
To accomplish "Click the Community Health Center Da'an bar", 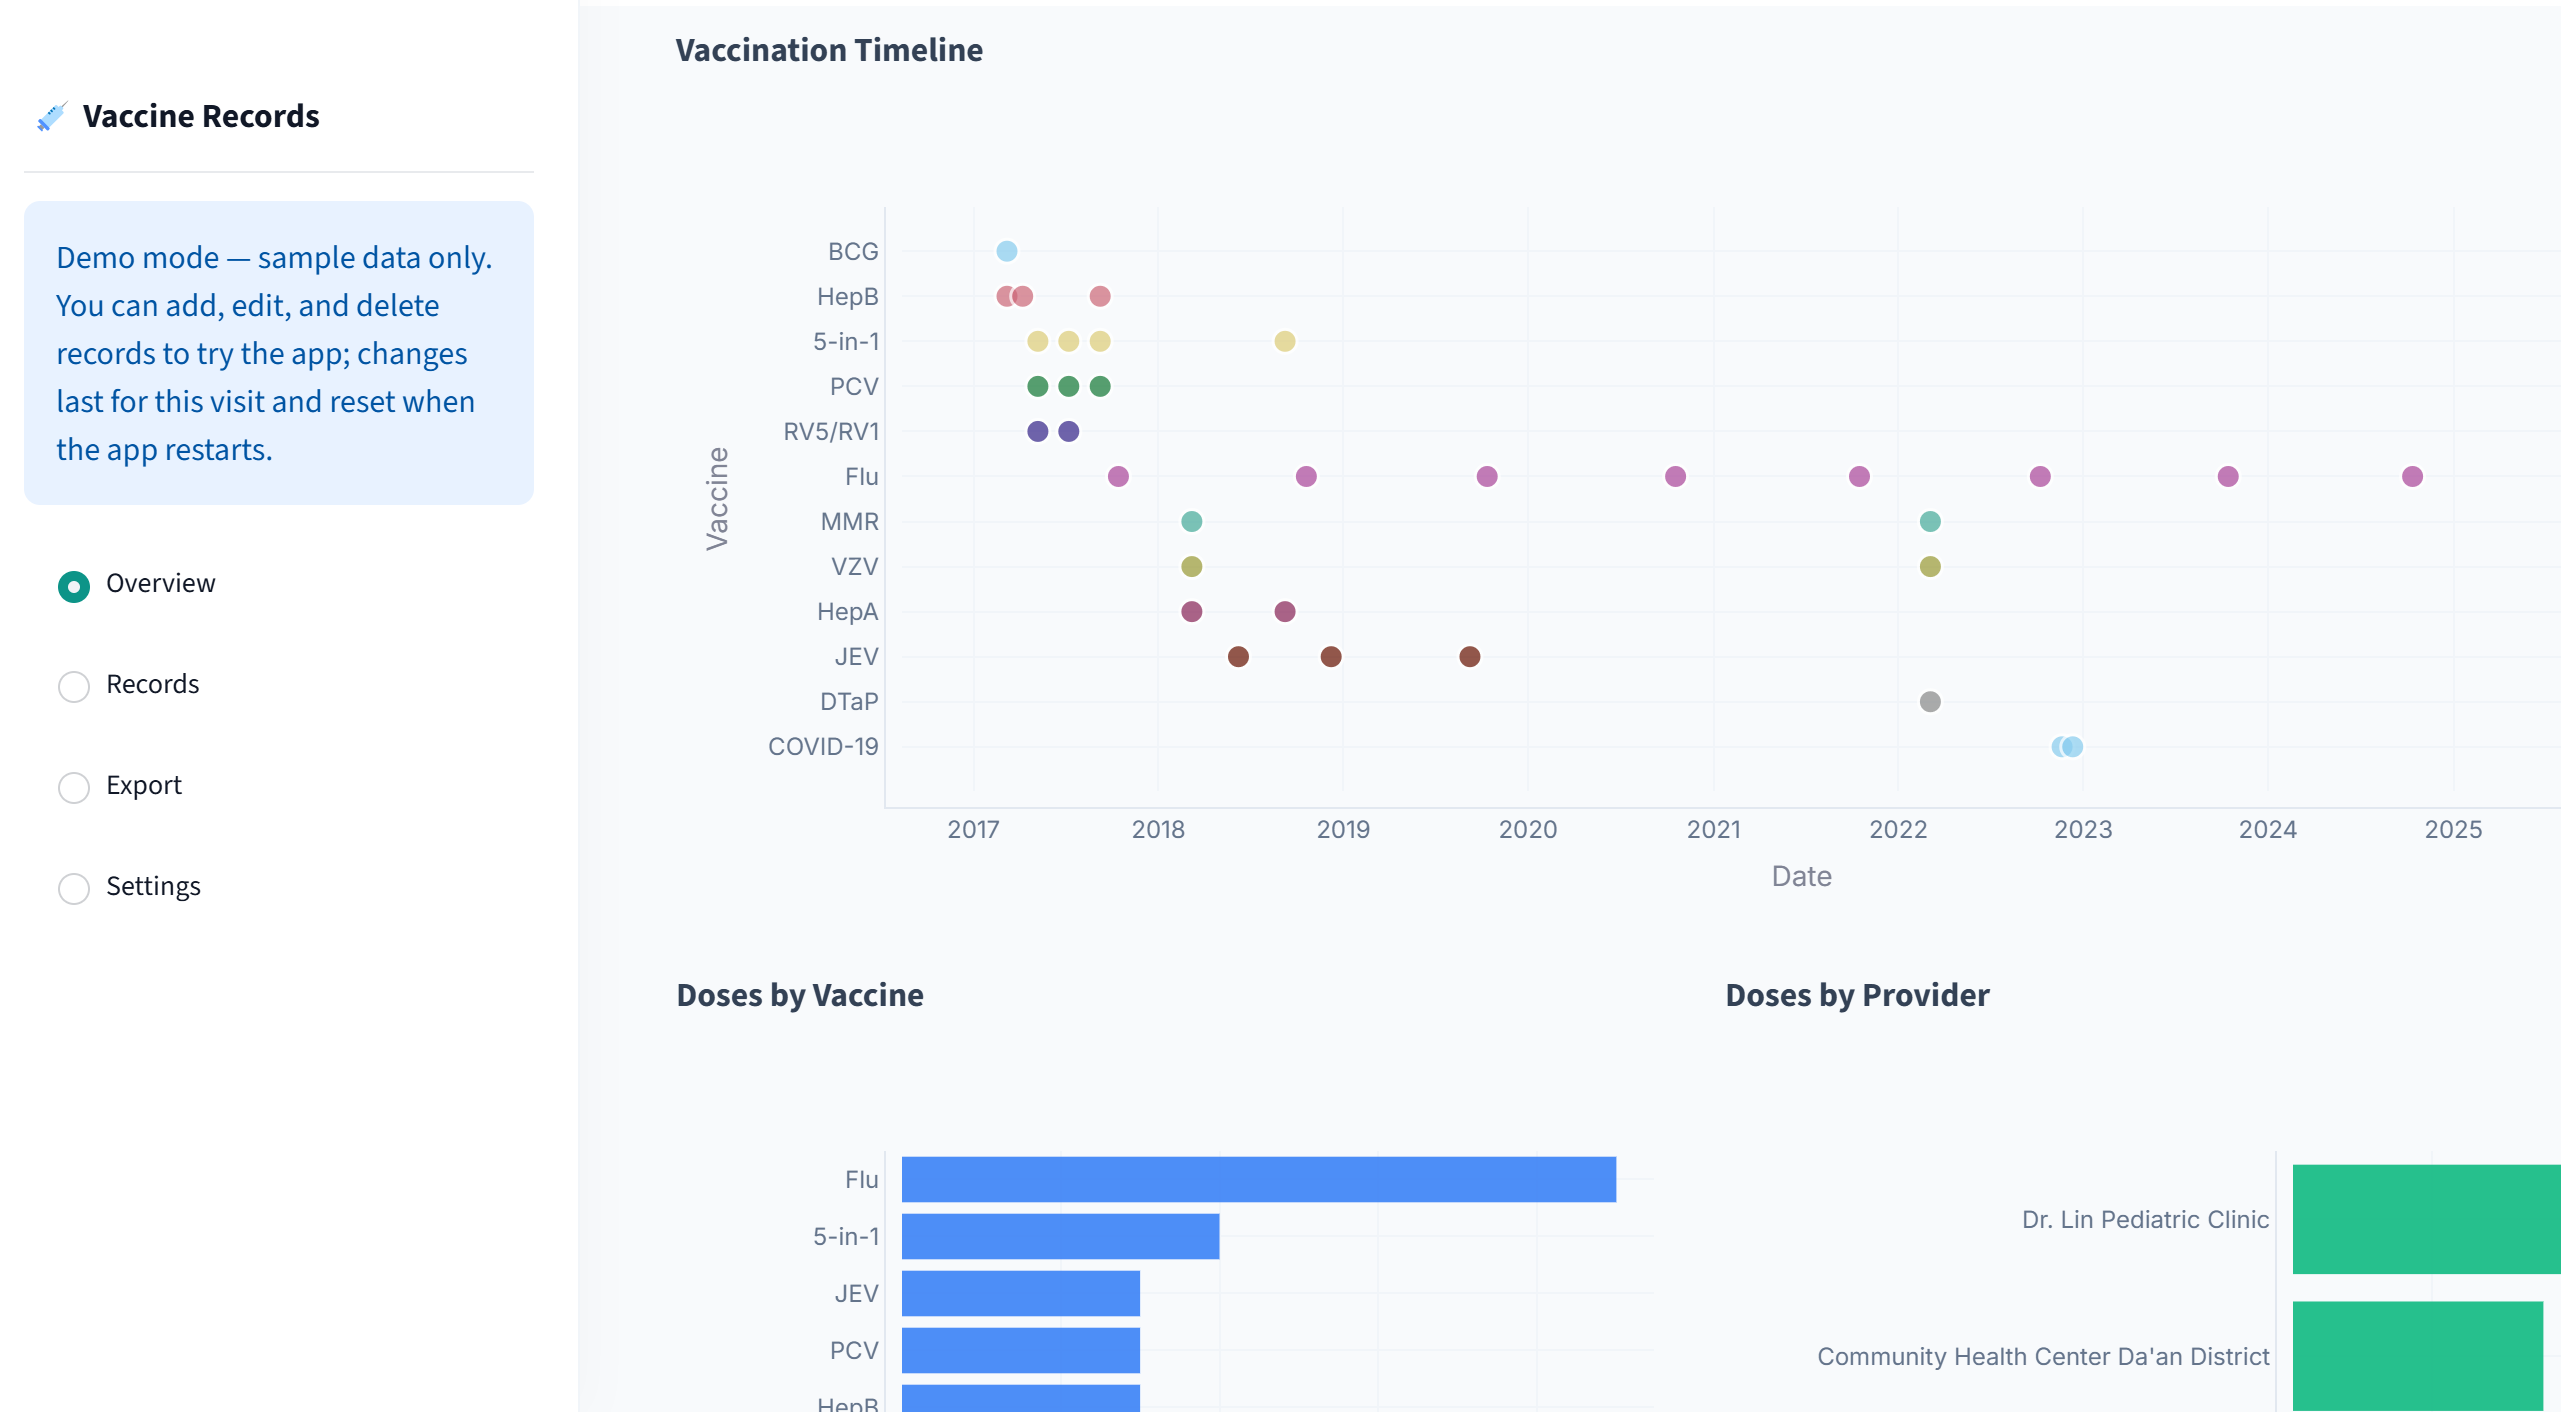I will tap(2418, 1356).
